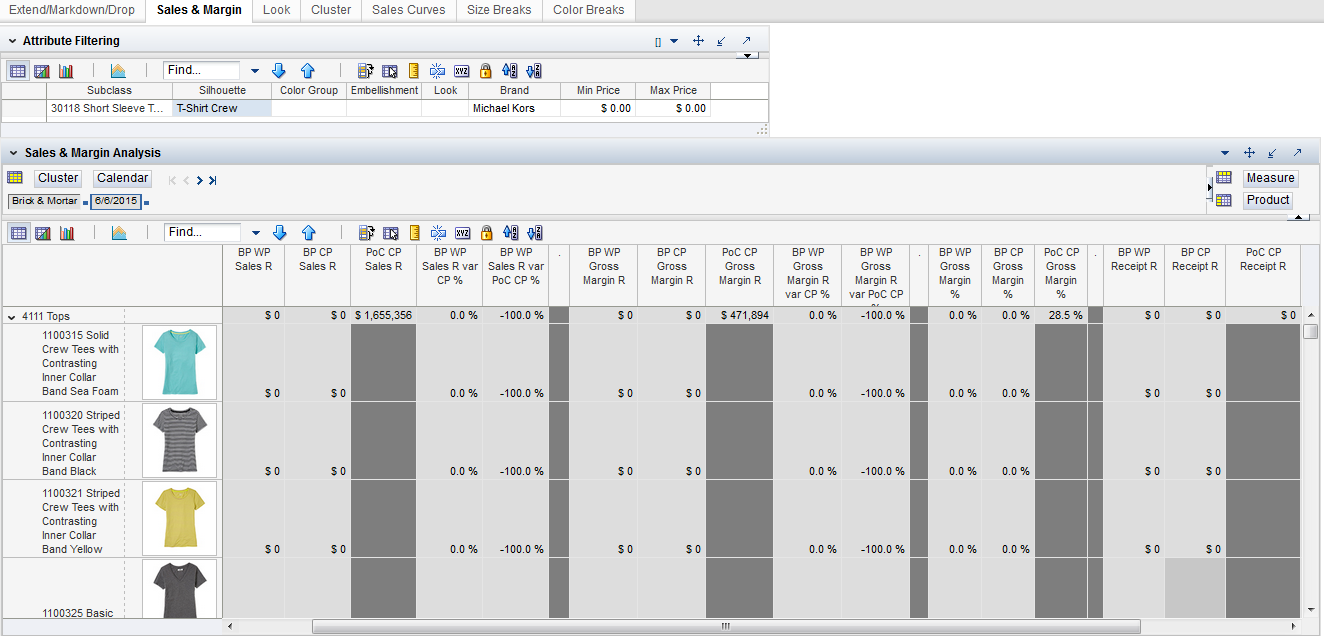Click the Product axis button
The image size is (1326, 642).
[1268, 200]
